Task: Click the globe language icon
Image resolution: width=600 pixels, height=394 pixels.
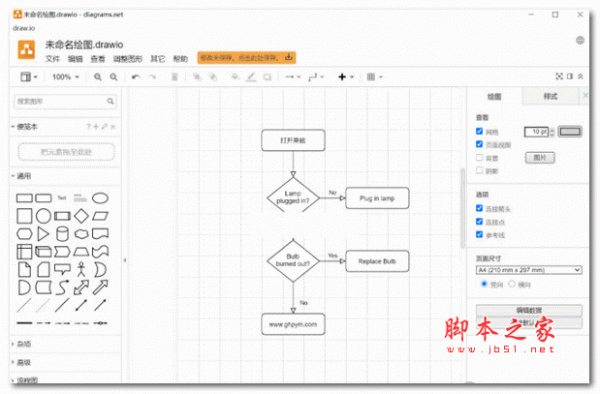Action: coord(580,40)
